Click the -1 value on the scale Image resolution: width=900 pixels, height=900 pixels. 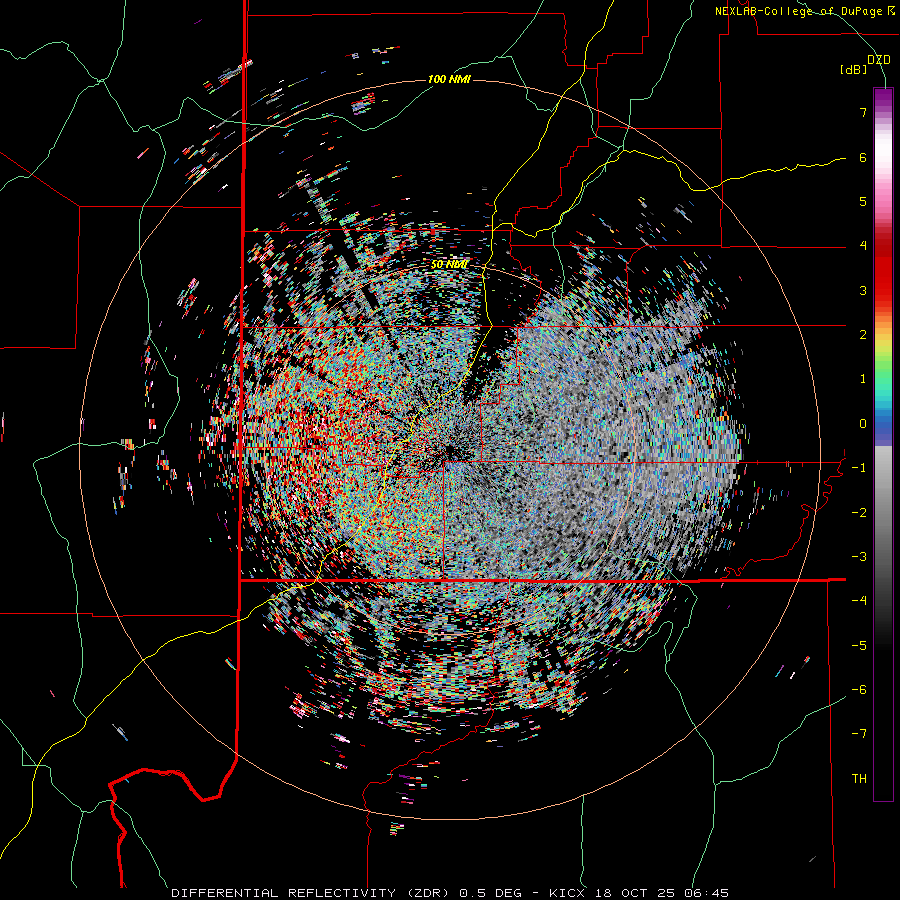coord(859,468)
